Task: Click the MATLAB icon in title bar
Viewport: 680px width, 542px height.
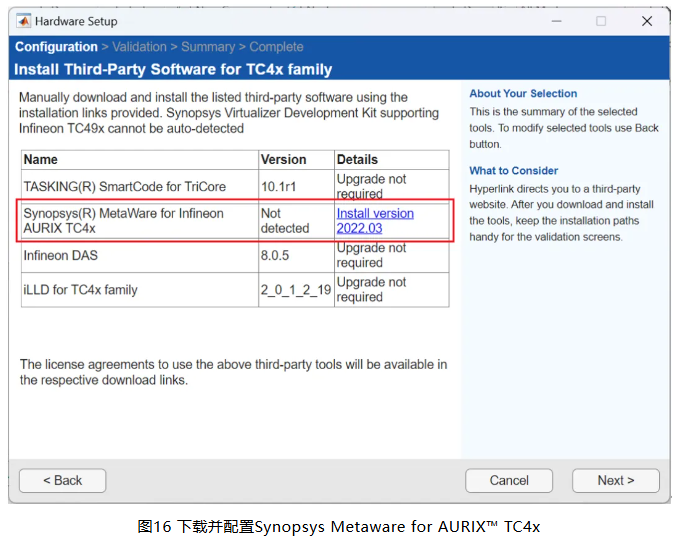Action: (23, 21)
